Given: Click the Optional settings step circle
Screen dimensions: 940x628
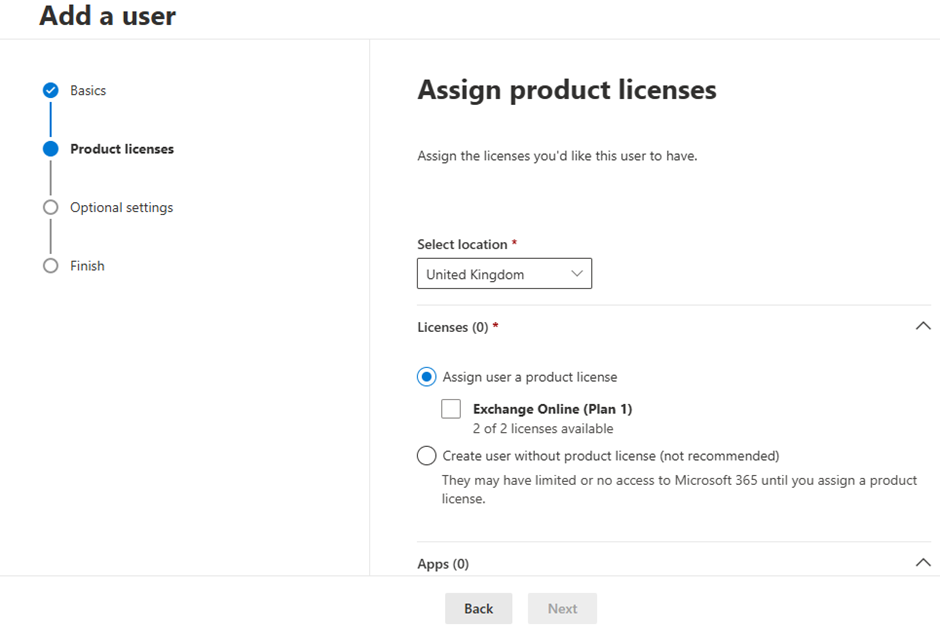Looking at the screenshot, I should point(51,207).
